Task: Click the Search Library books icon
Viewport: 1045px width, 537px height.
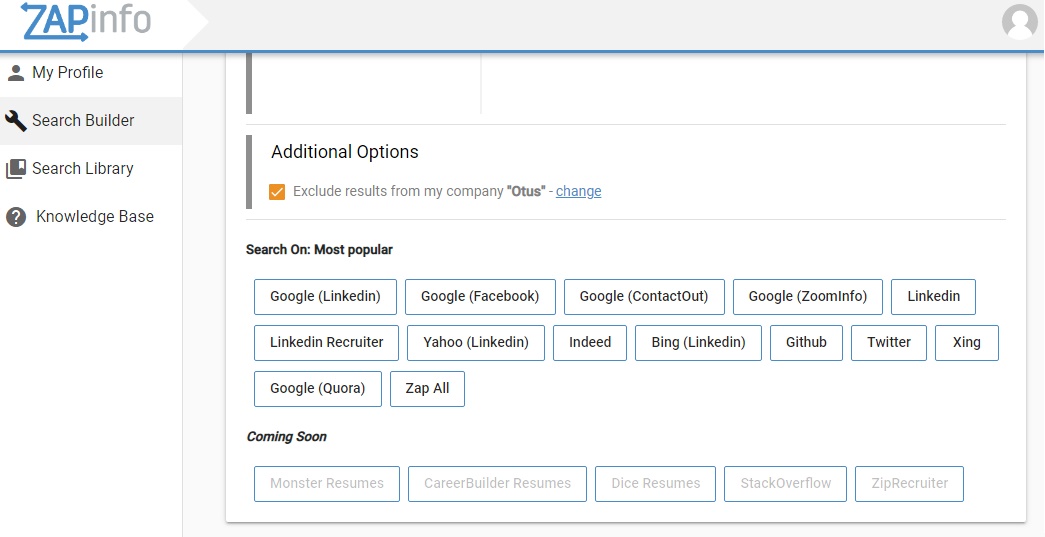Action: pos(16,169)
